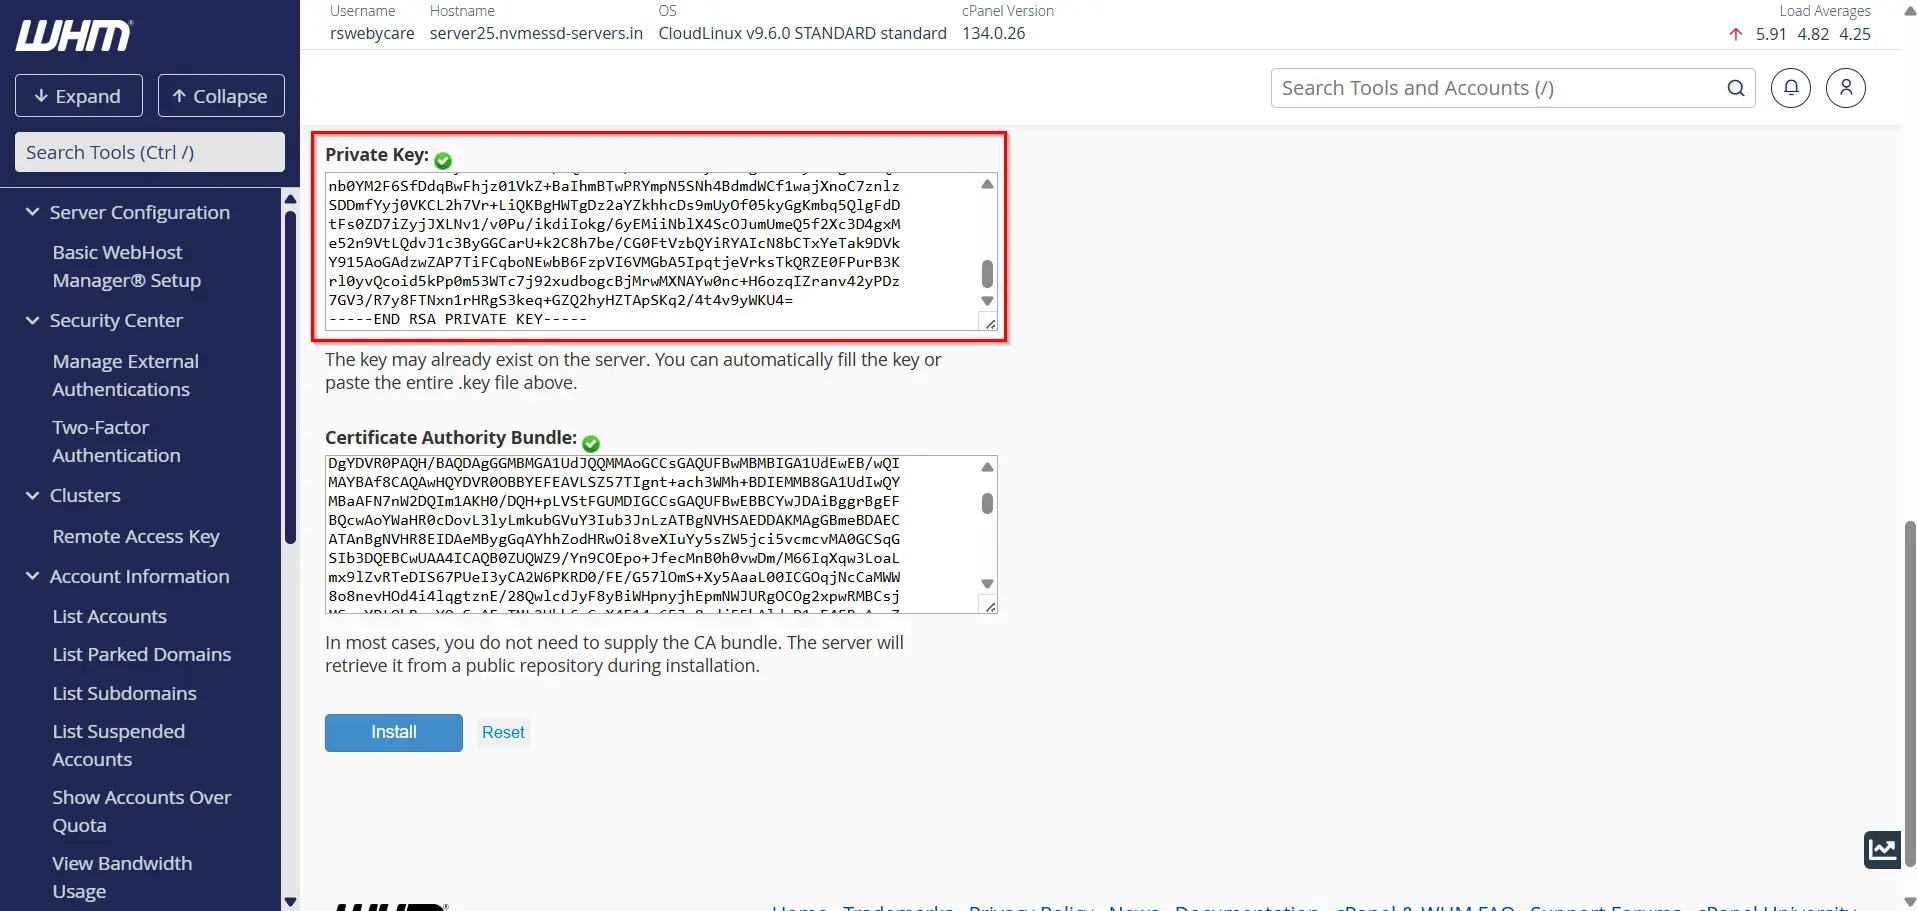Click the cPanel version 134.0.26
The height and width of the screenshot is (911, 1918).
(994, 33)
